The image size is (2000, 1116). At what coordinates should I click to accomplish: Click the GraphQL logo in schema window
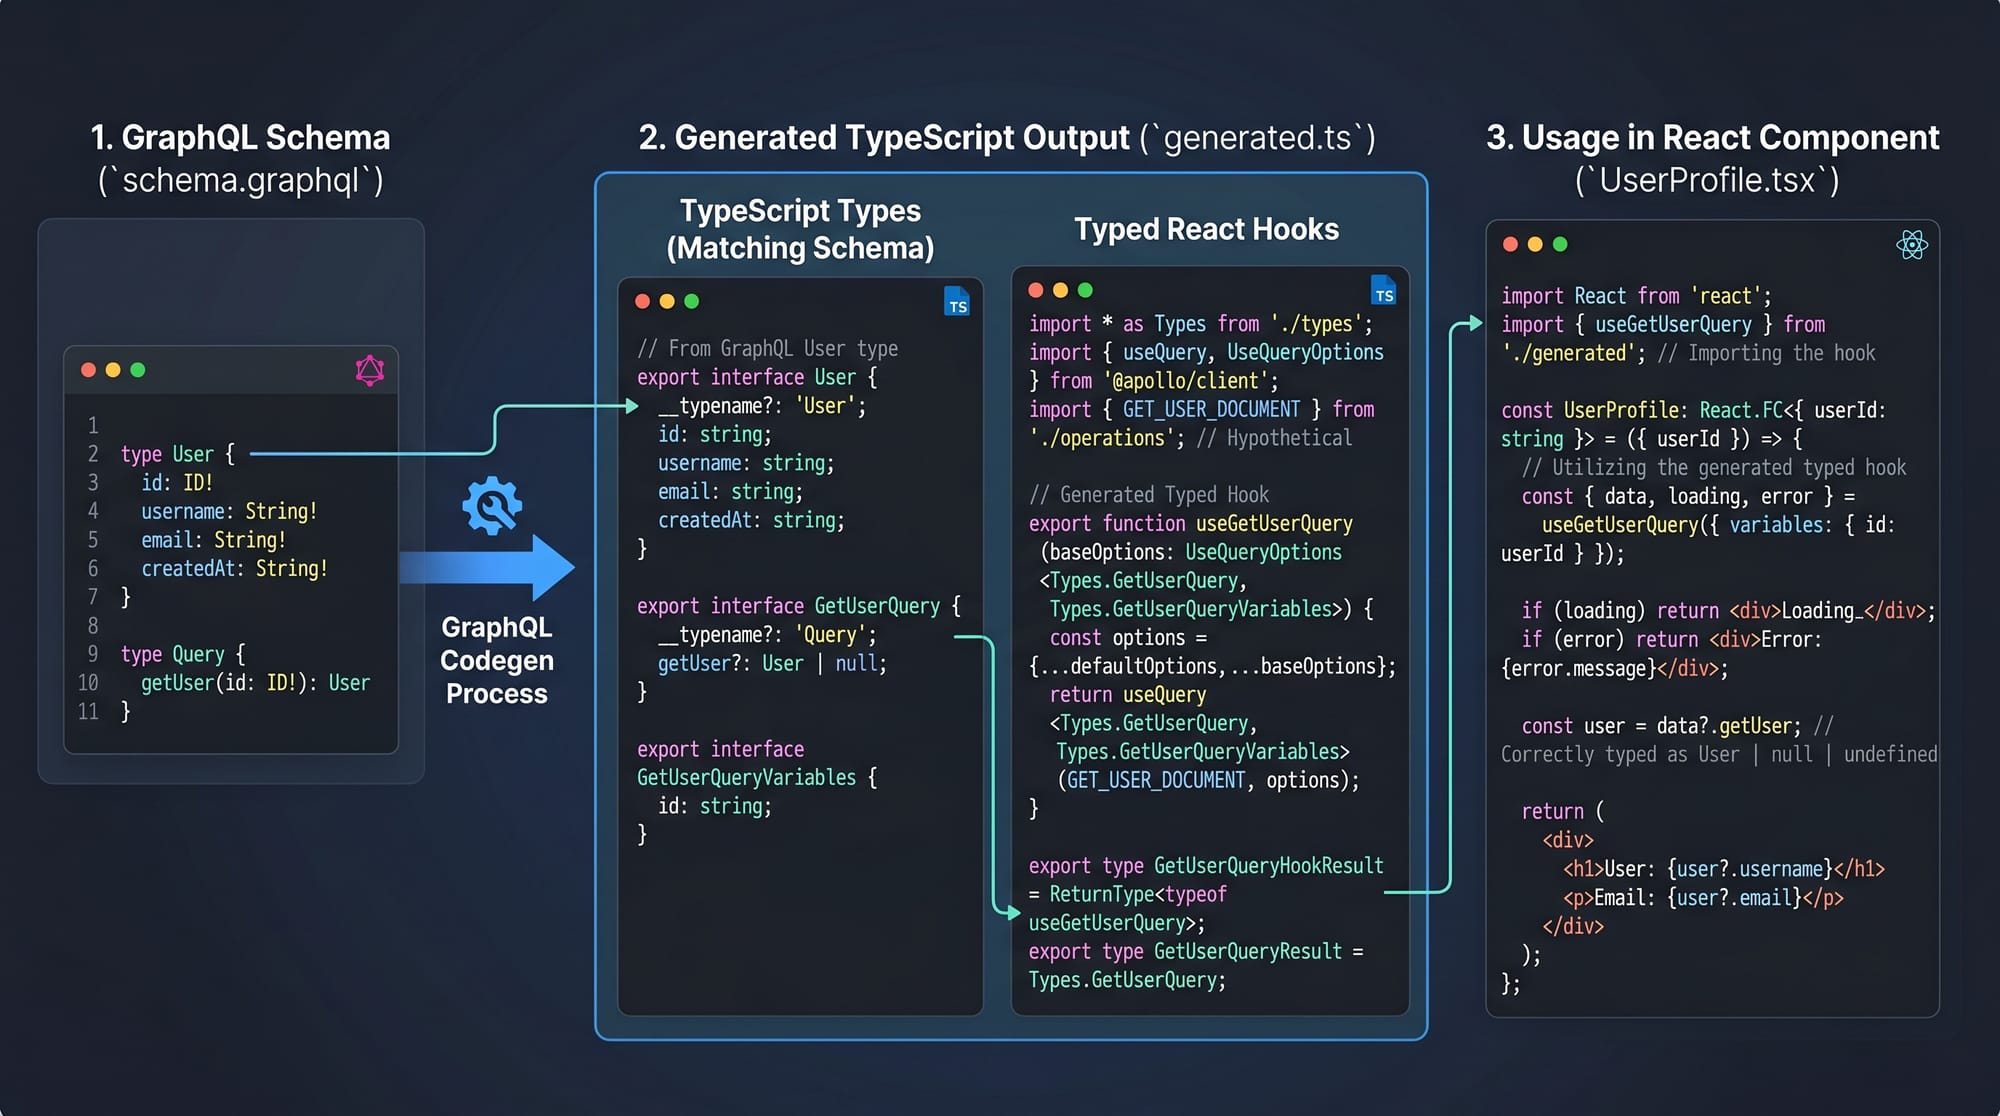point(370,370)
